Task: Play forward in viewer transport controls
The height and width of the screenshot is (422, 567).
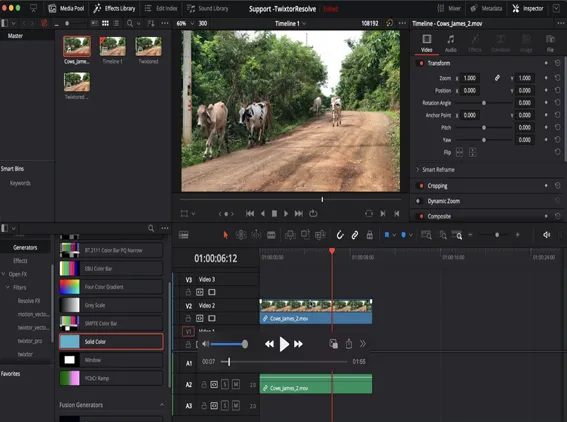Action: pos(286,214)
